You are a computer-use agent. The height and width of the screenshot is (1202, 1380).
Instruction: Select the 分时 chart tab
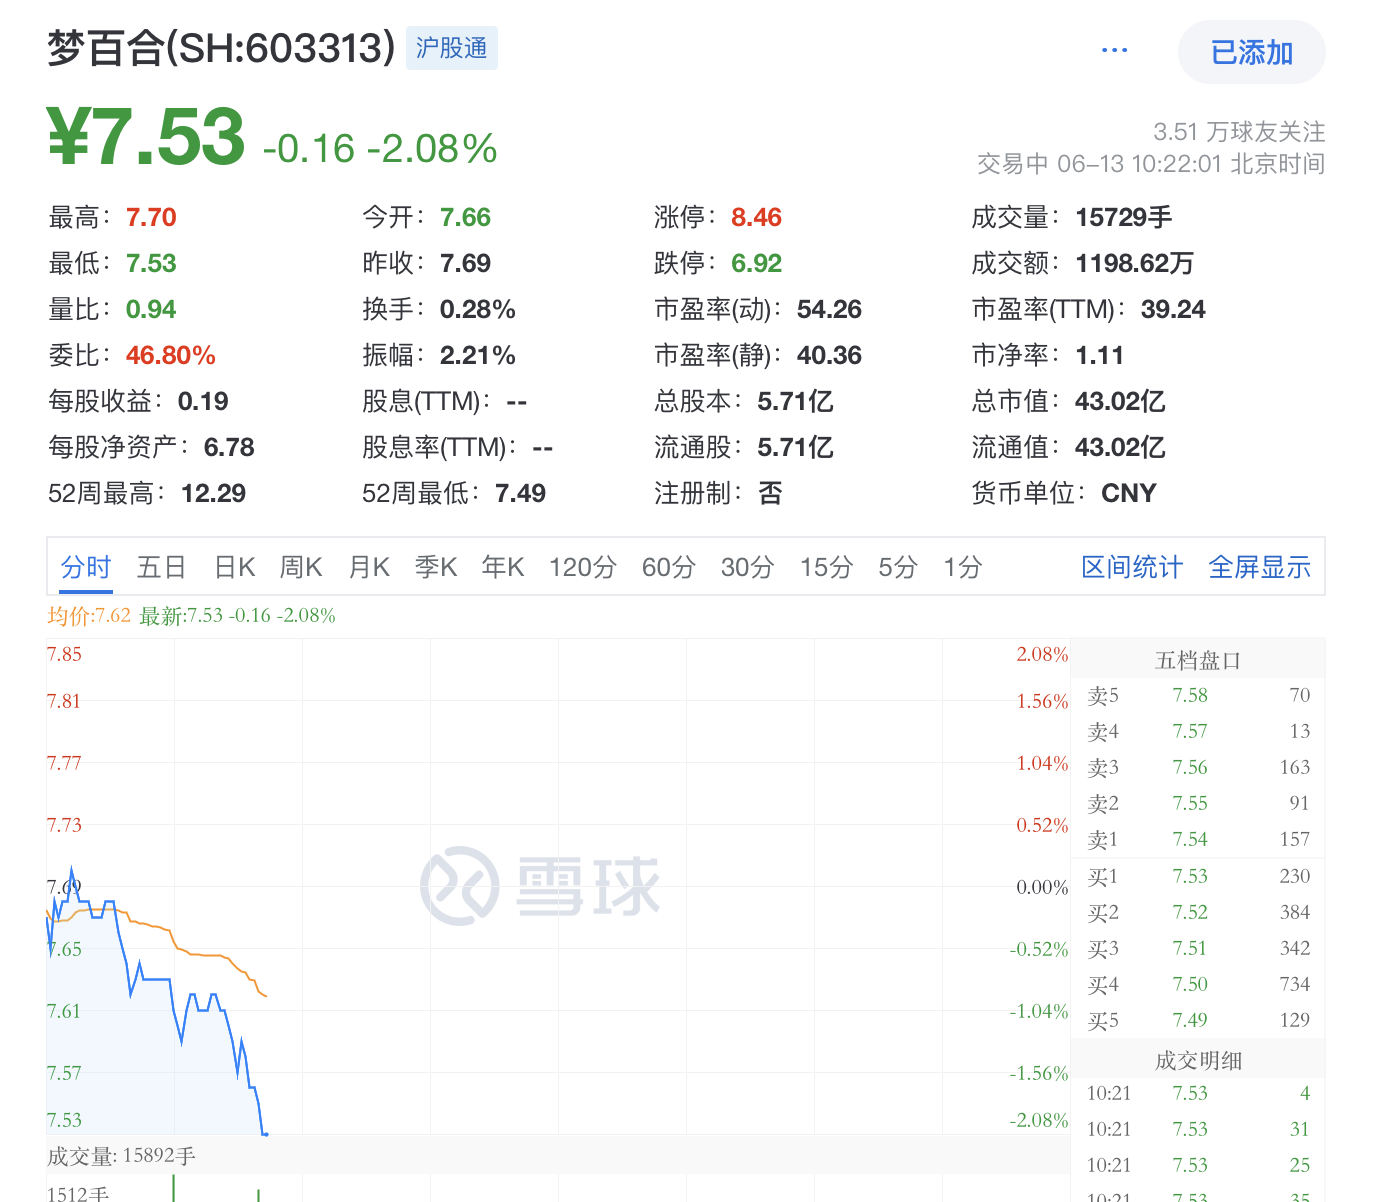(x=86, y=568)
